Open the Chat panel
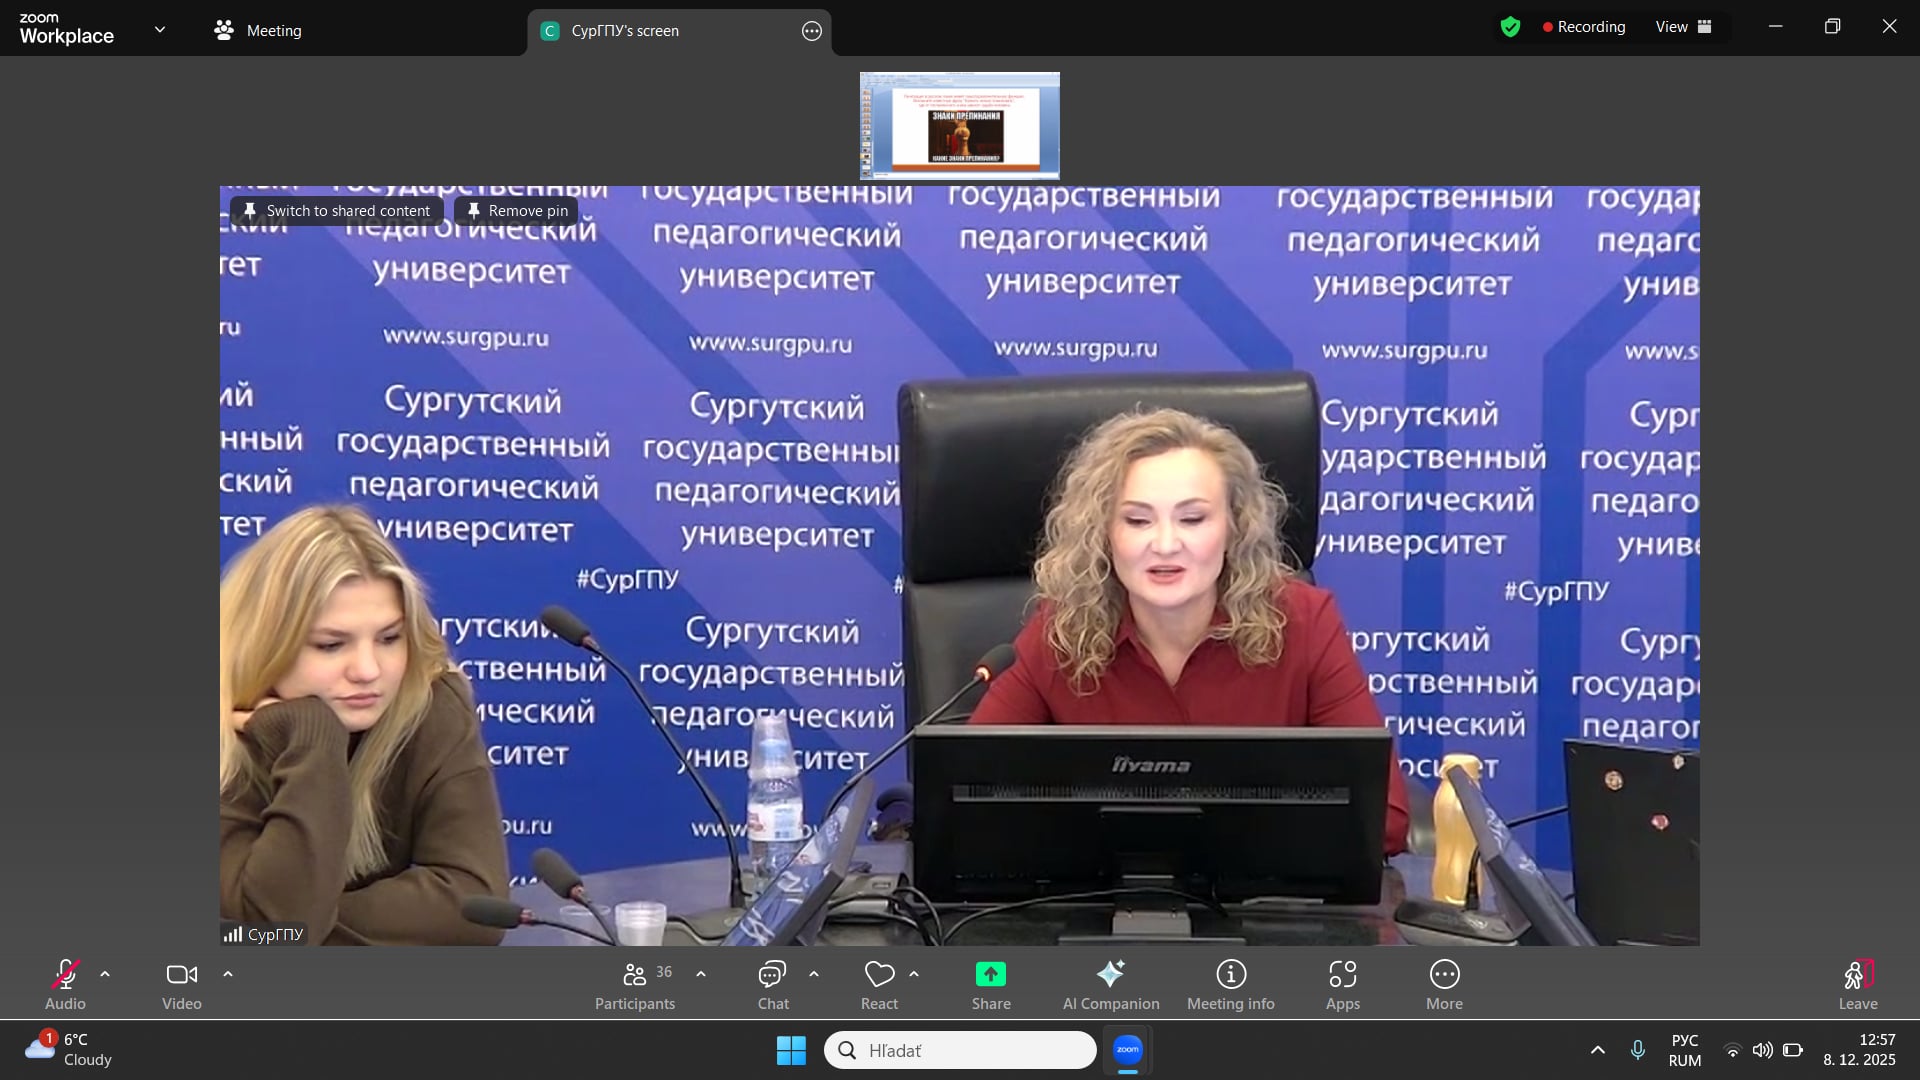1920x1080 pixels. 772,974
